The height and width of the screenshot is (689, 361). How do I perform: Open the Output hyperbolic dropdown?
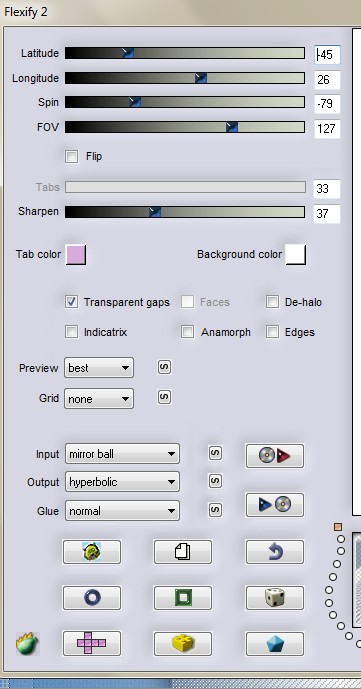[122, 482]
